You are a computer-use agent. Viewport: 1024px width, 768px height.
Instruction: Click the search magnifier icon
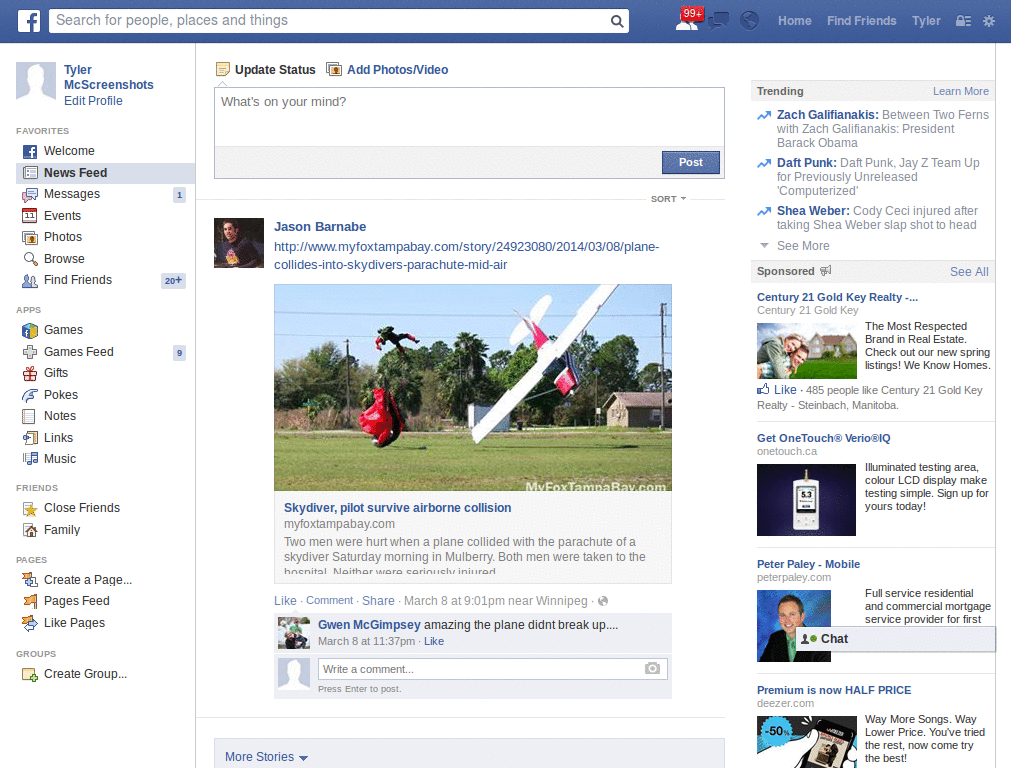616,21
